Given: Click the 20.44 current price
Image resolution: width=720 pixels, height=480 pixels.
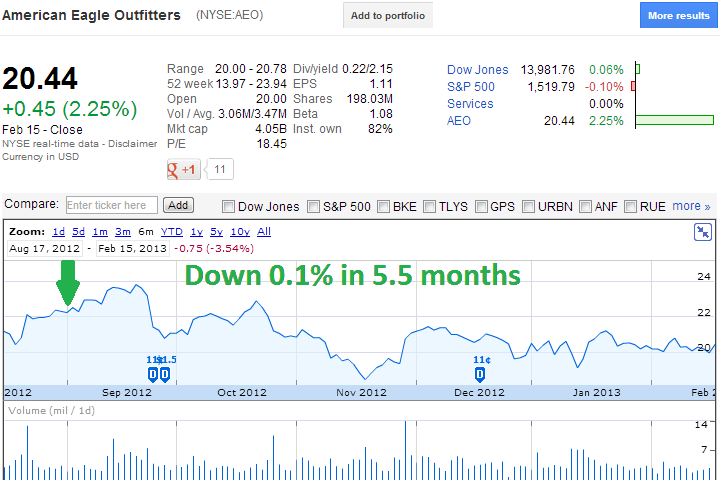Looking at the screenshot, I should click(x=40, y=79).
